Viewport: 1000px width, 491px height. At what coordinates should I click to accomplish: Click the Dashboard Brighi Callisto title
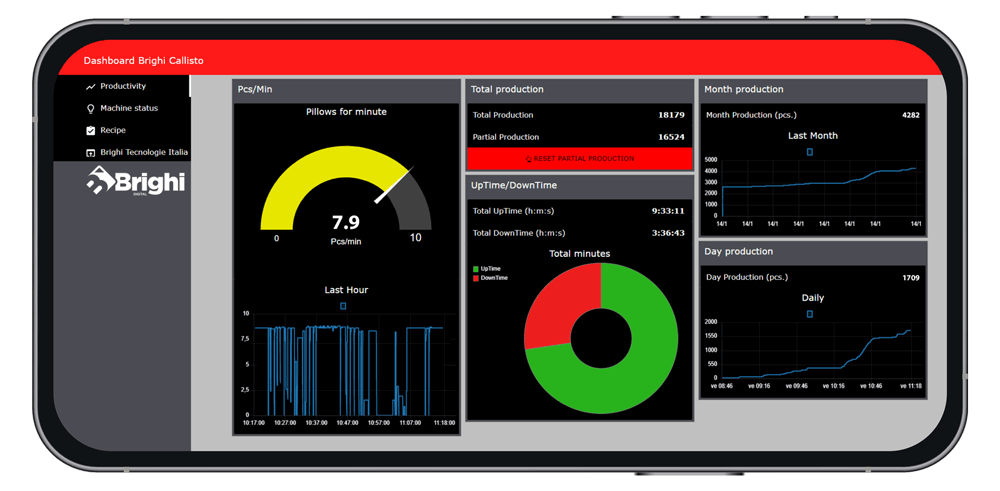[x=143, y=61]
